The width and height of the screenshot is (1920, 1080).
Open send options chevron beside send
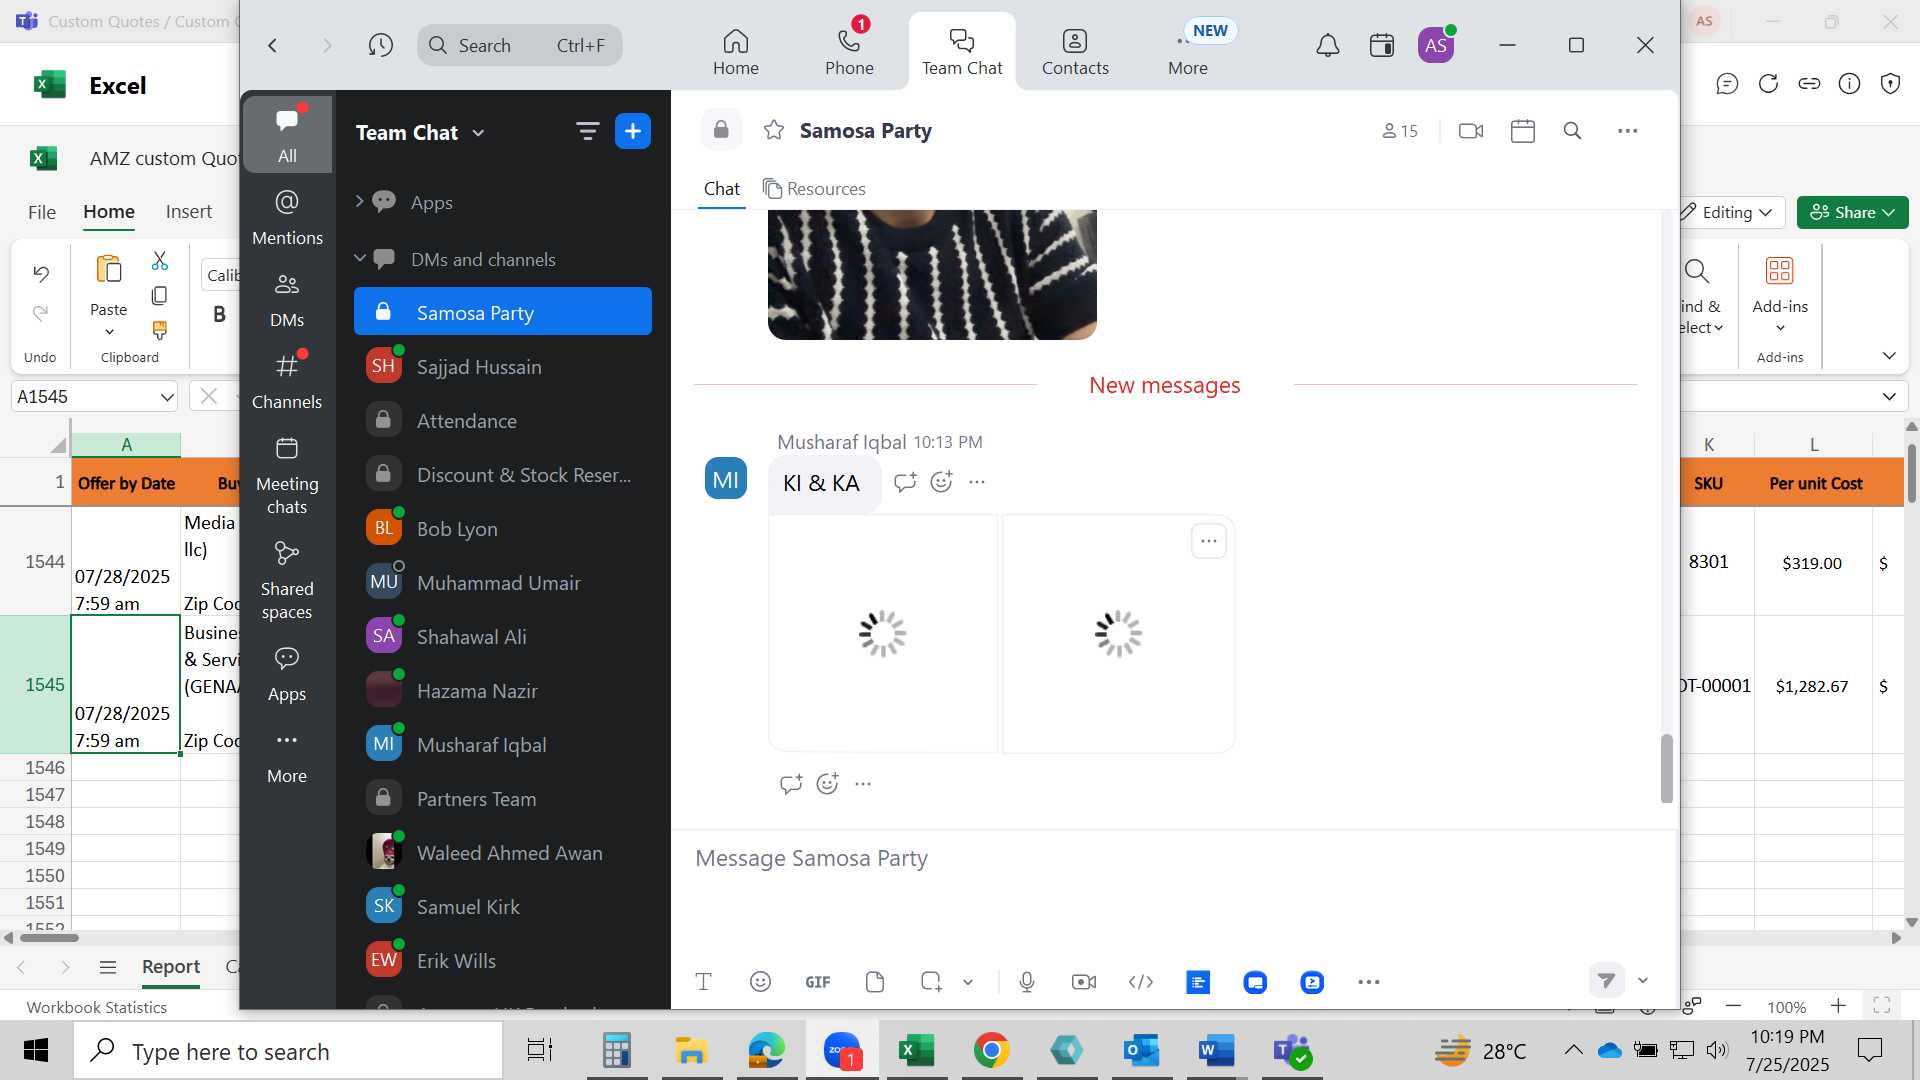pos(1643,981)
